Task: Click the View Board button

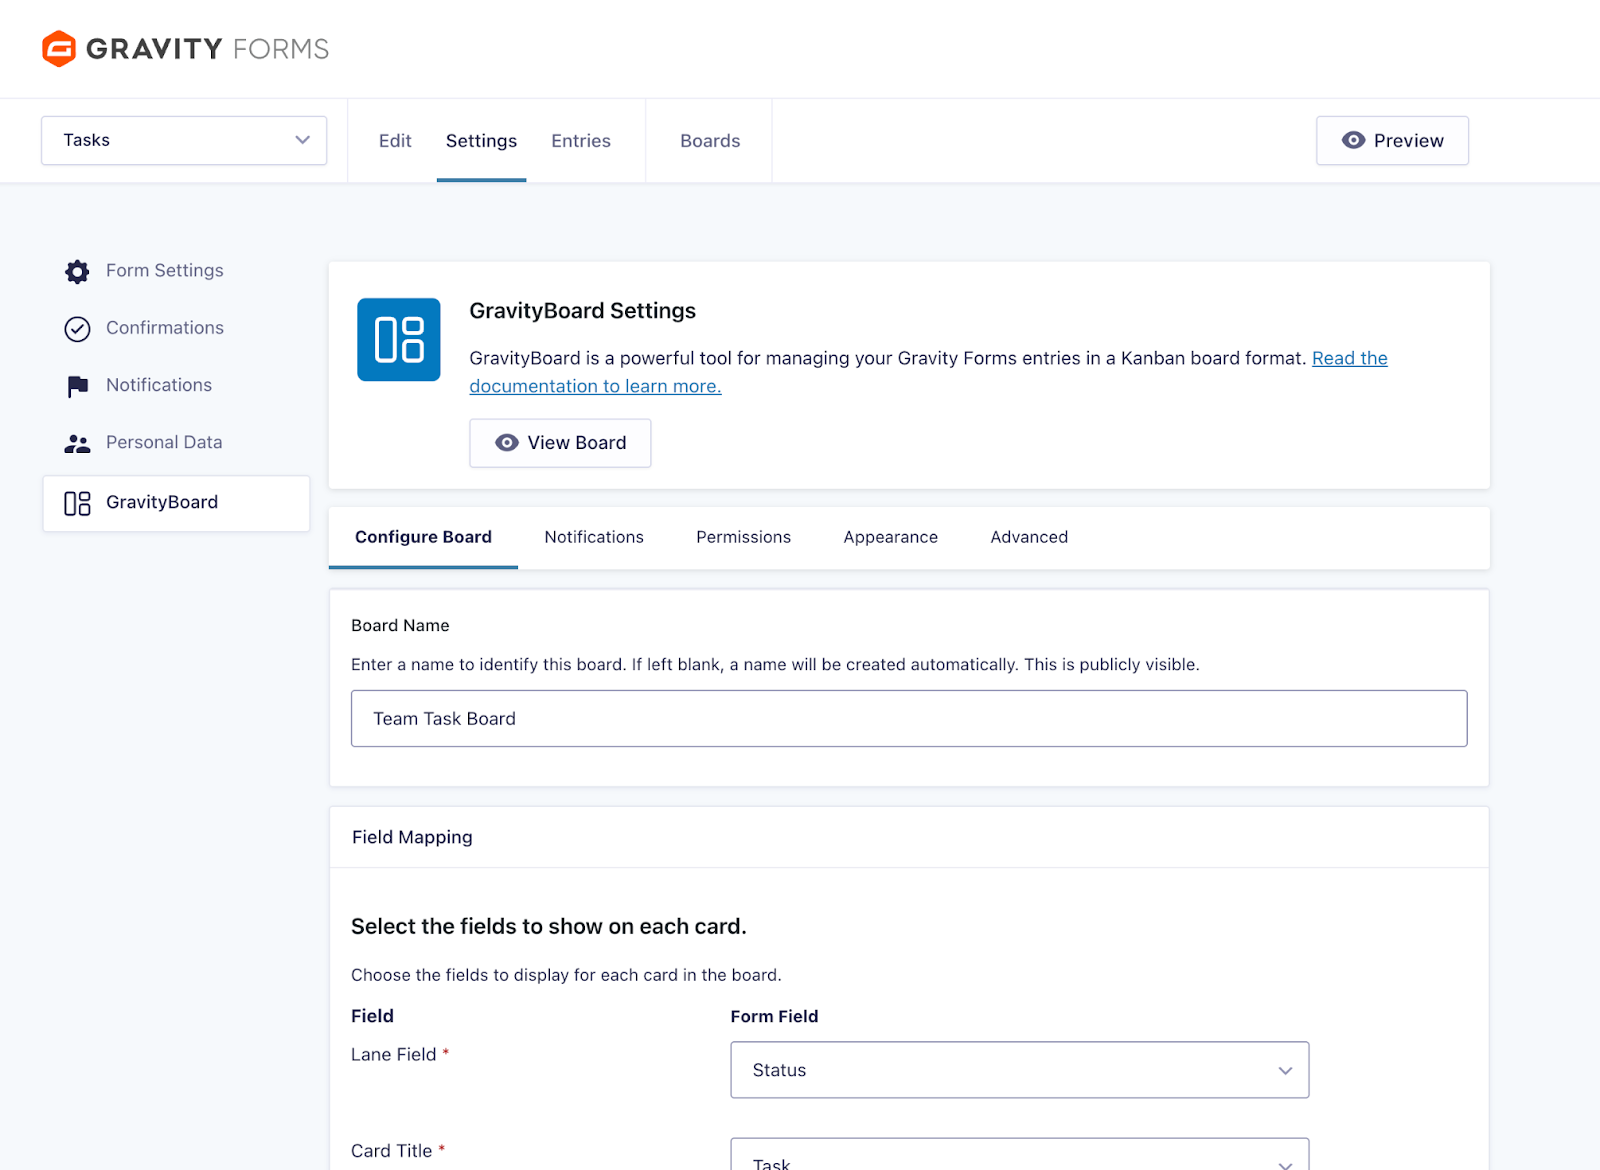Action: click(560, 443)
